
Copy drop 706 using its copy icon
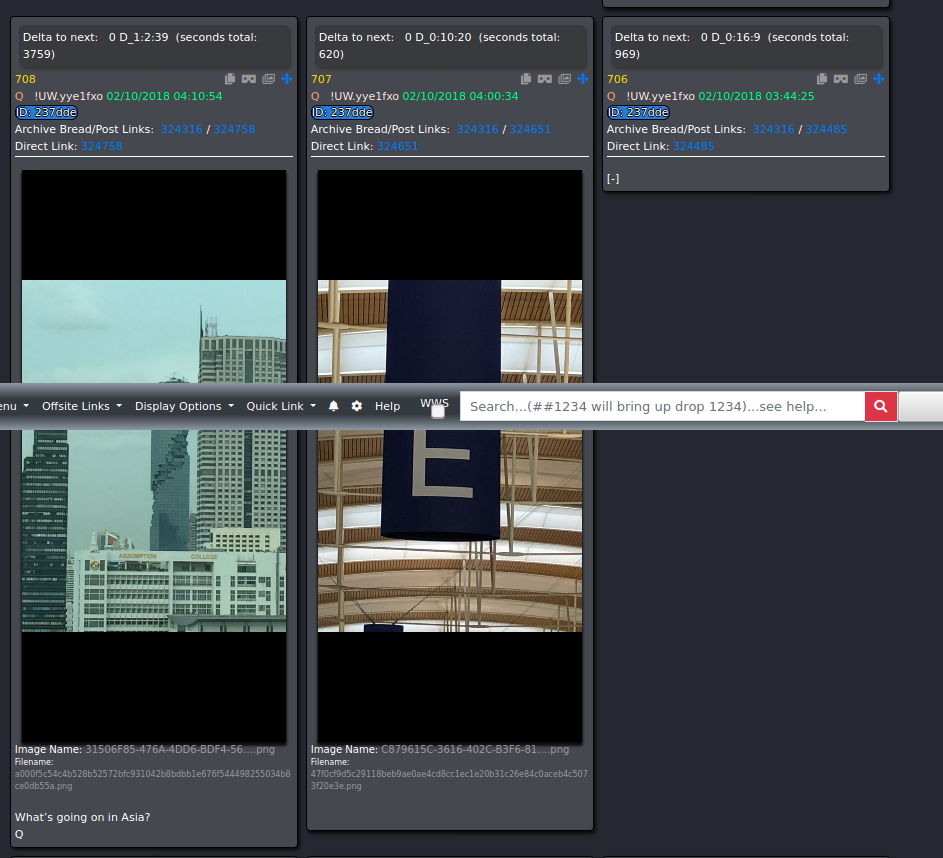(822, 79)
